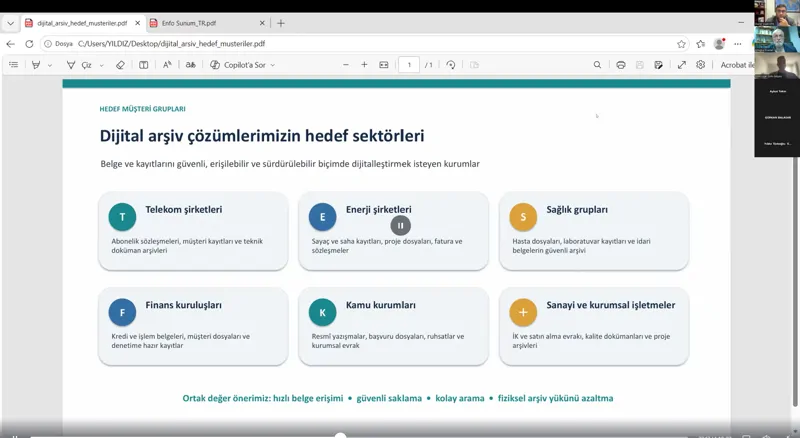Reload the page
The image size is (800, 438).
pyautogui.click(x=29, y=44)
